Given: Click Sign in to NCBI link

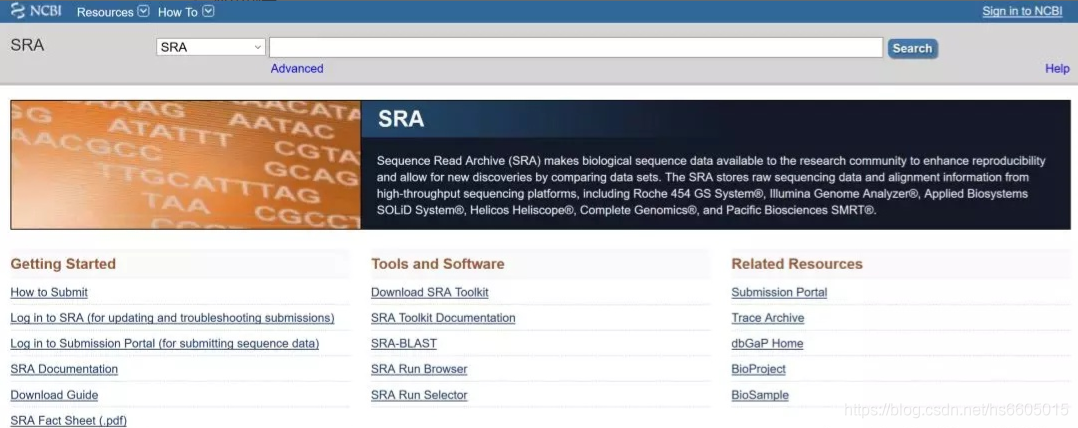Looking at the screenshot, I should coord(1022,11).
